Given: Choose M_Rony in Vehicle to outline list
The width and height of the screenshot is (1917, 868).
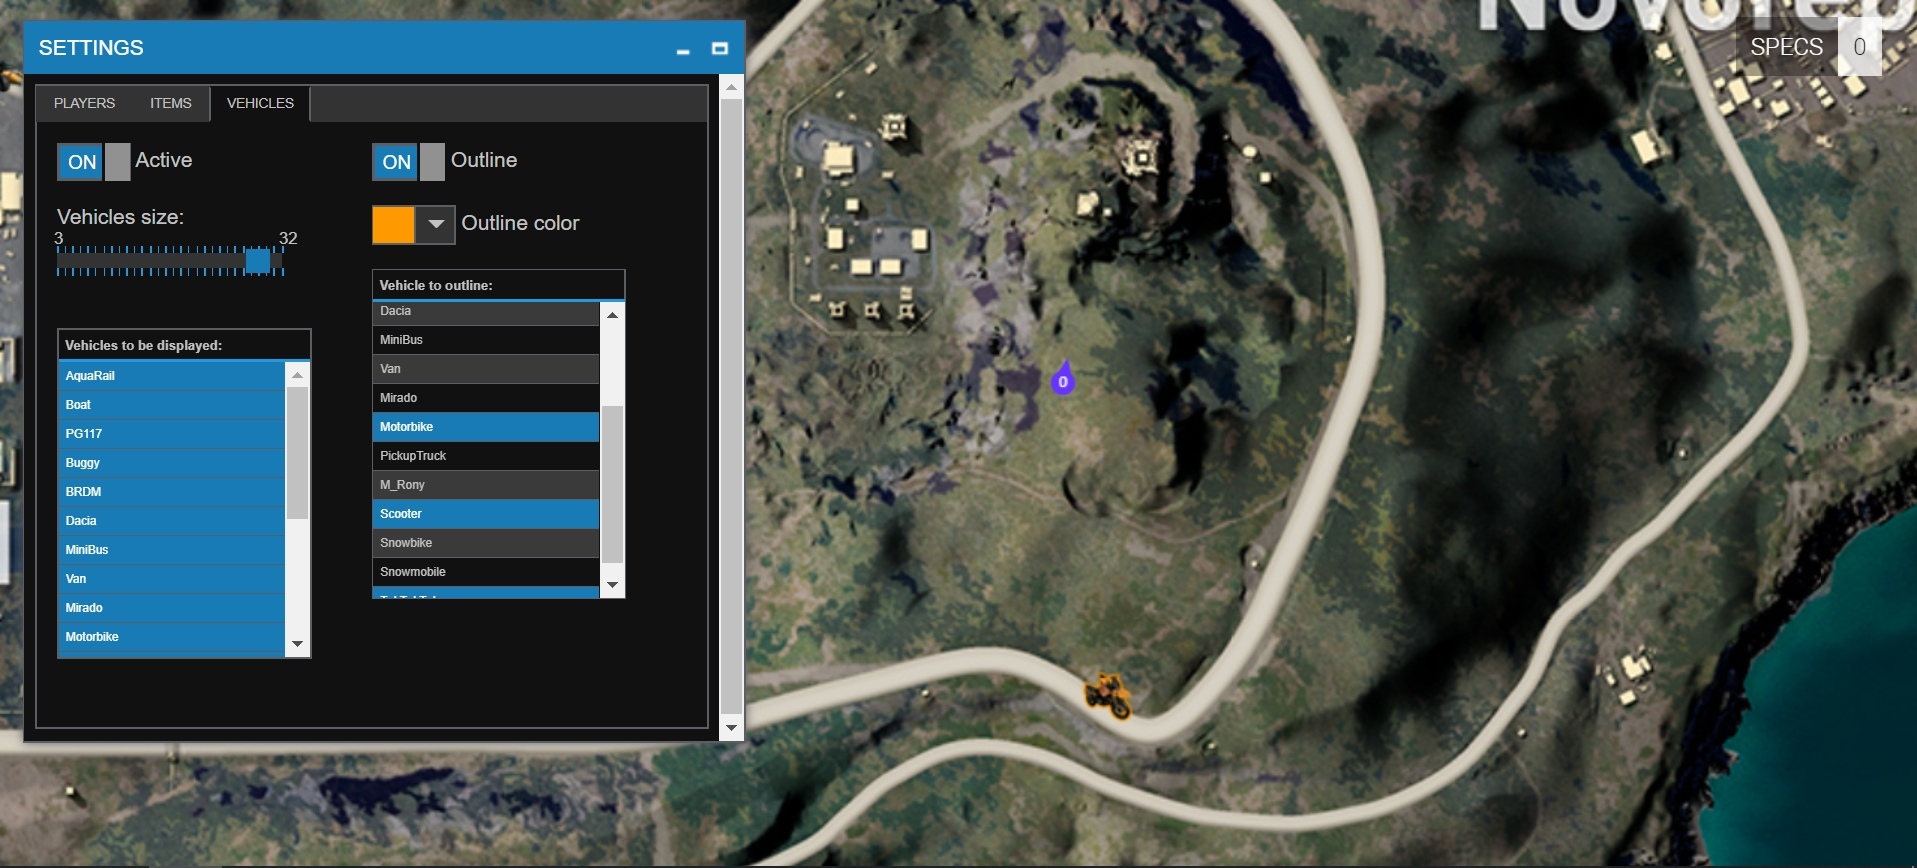Looking at the screenshot, I should click(486, 485).
